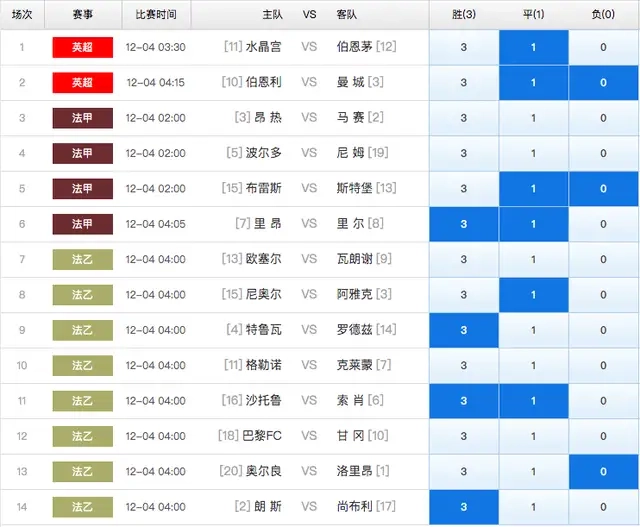
Task: Click the 比赛时间 column header
Action: coord(156,15)
